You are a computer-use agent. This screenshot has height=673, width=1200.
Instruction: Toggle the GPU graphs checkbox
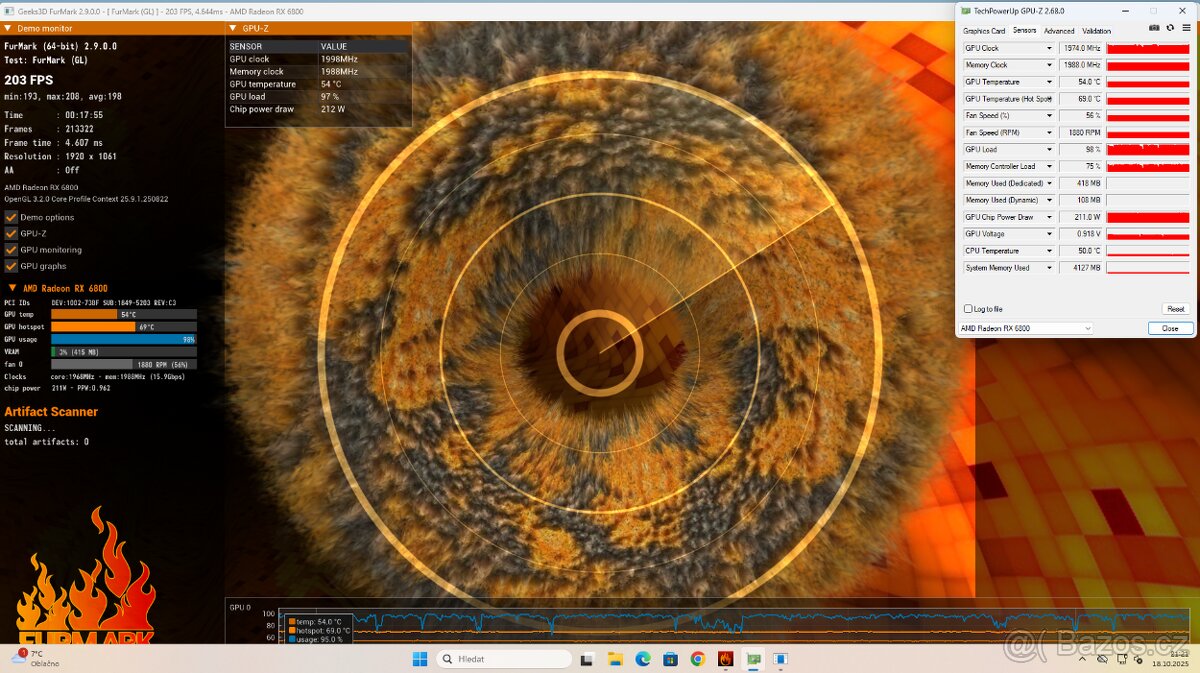(11, 266)
